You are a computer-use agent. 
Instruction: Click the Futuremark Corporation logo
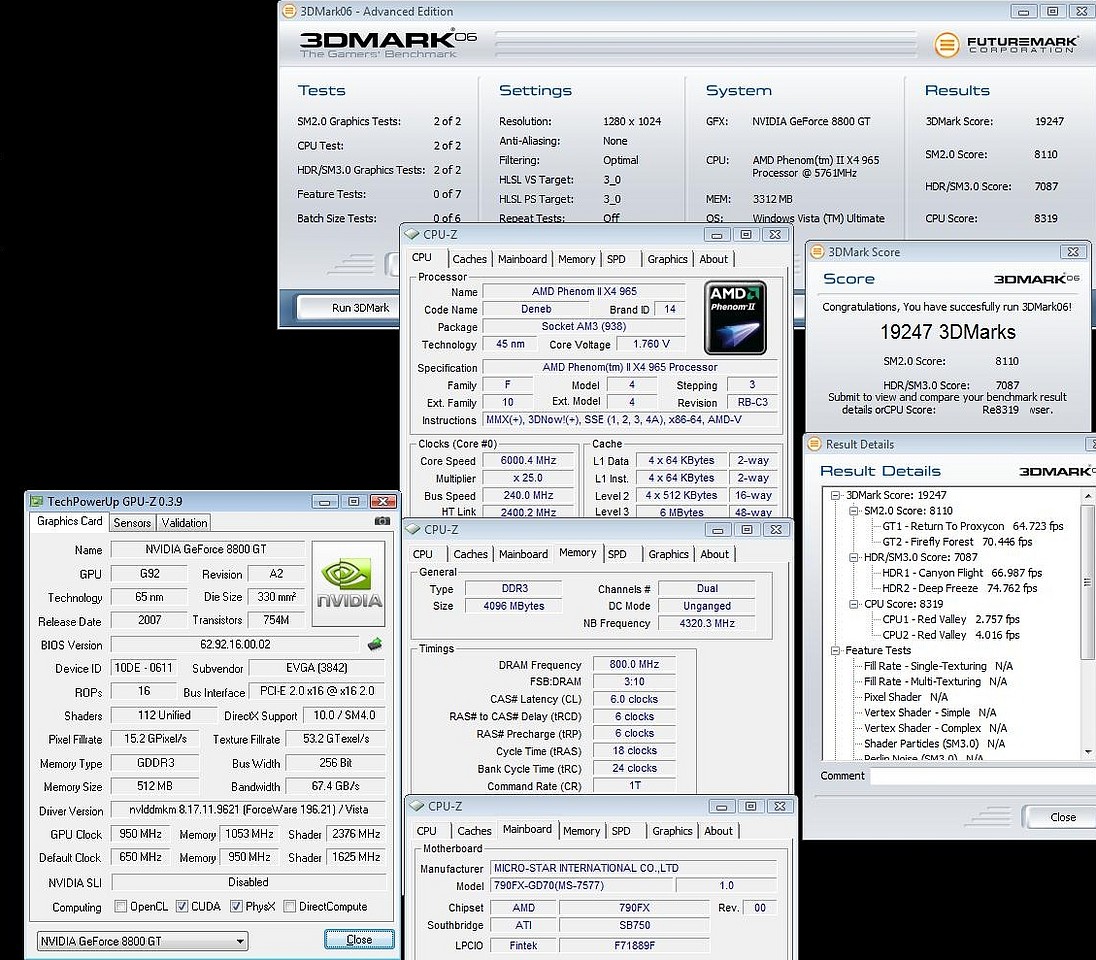point(1007,45)
